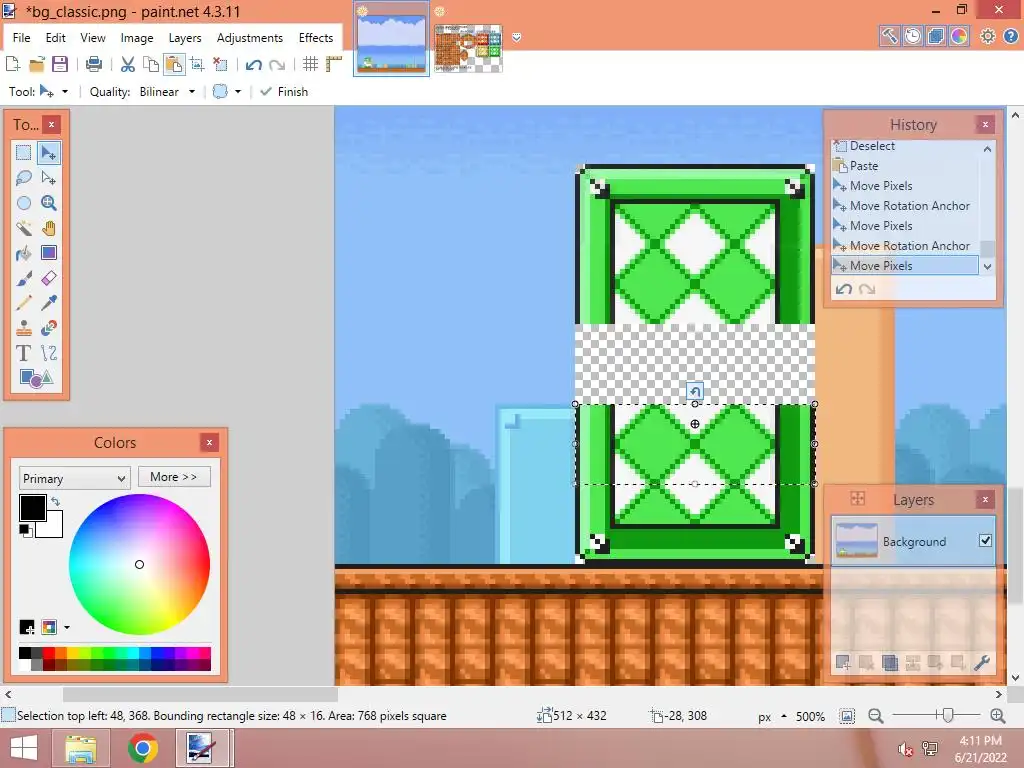Open the Effects menu
The height and width of the screenshot is (768, 1024).
pos(316,38)
